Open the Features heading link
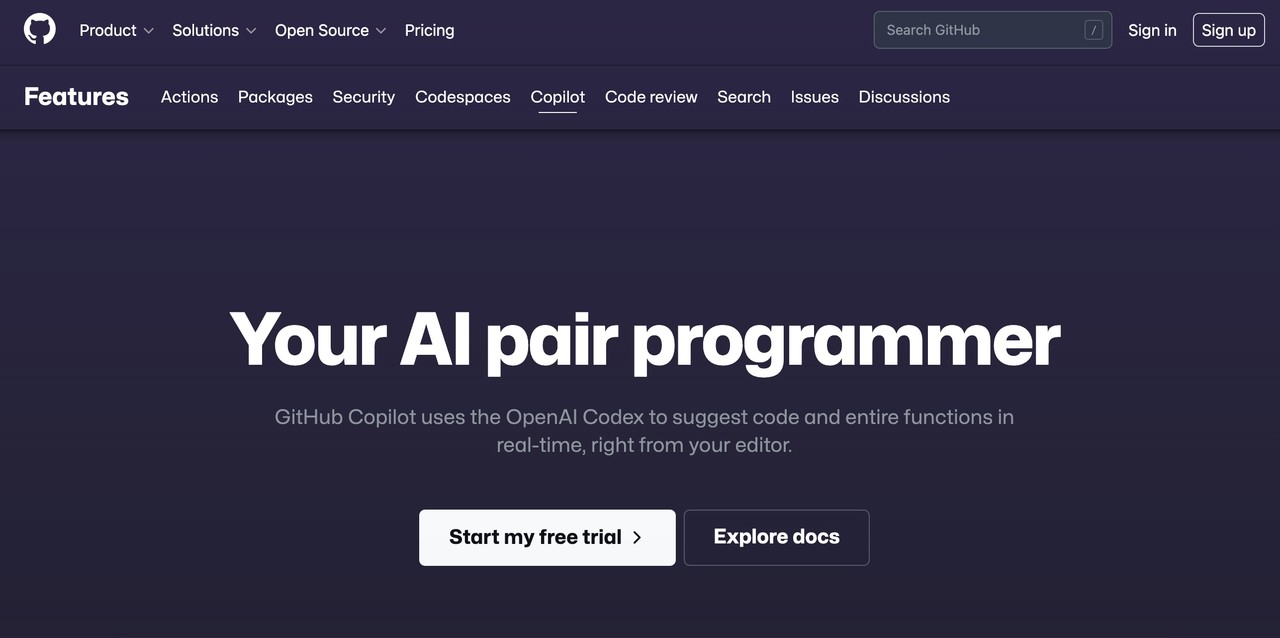 pos(76,97)
